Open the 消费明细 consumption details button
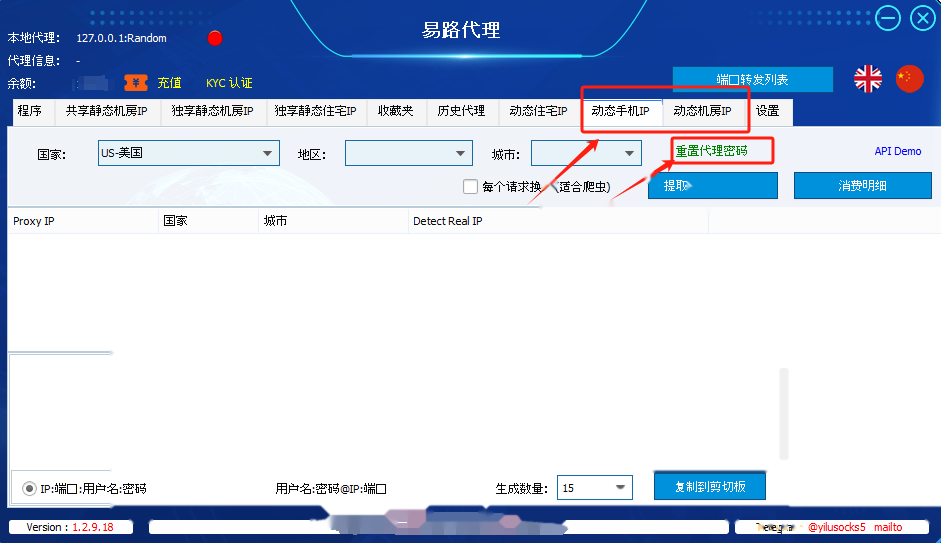Screen dimensions: 941x543 [862, 186]
